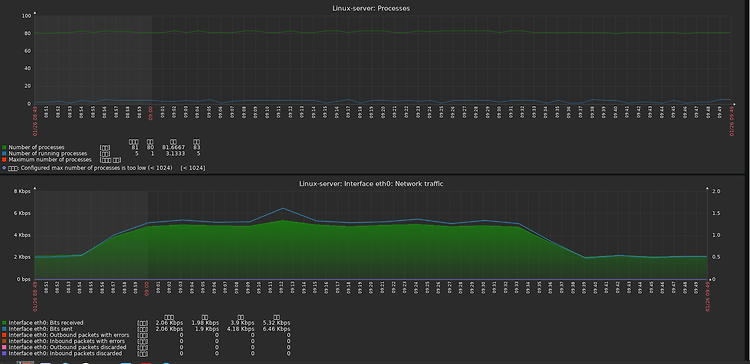The height and width of the screenshot is (364, 750).
Task: Click the red Maximum number of processes swatch
Action: [5, 159]
